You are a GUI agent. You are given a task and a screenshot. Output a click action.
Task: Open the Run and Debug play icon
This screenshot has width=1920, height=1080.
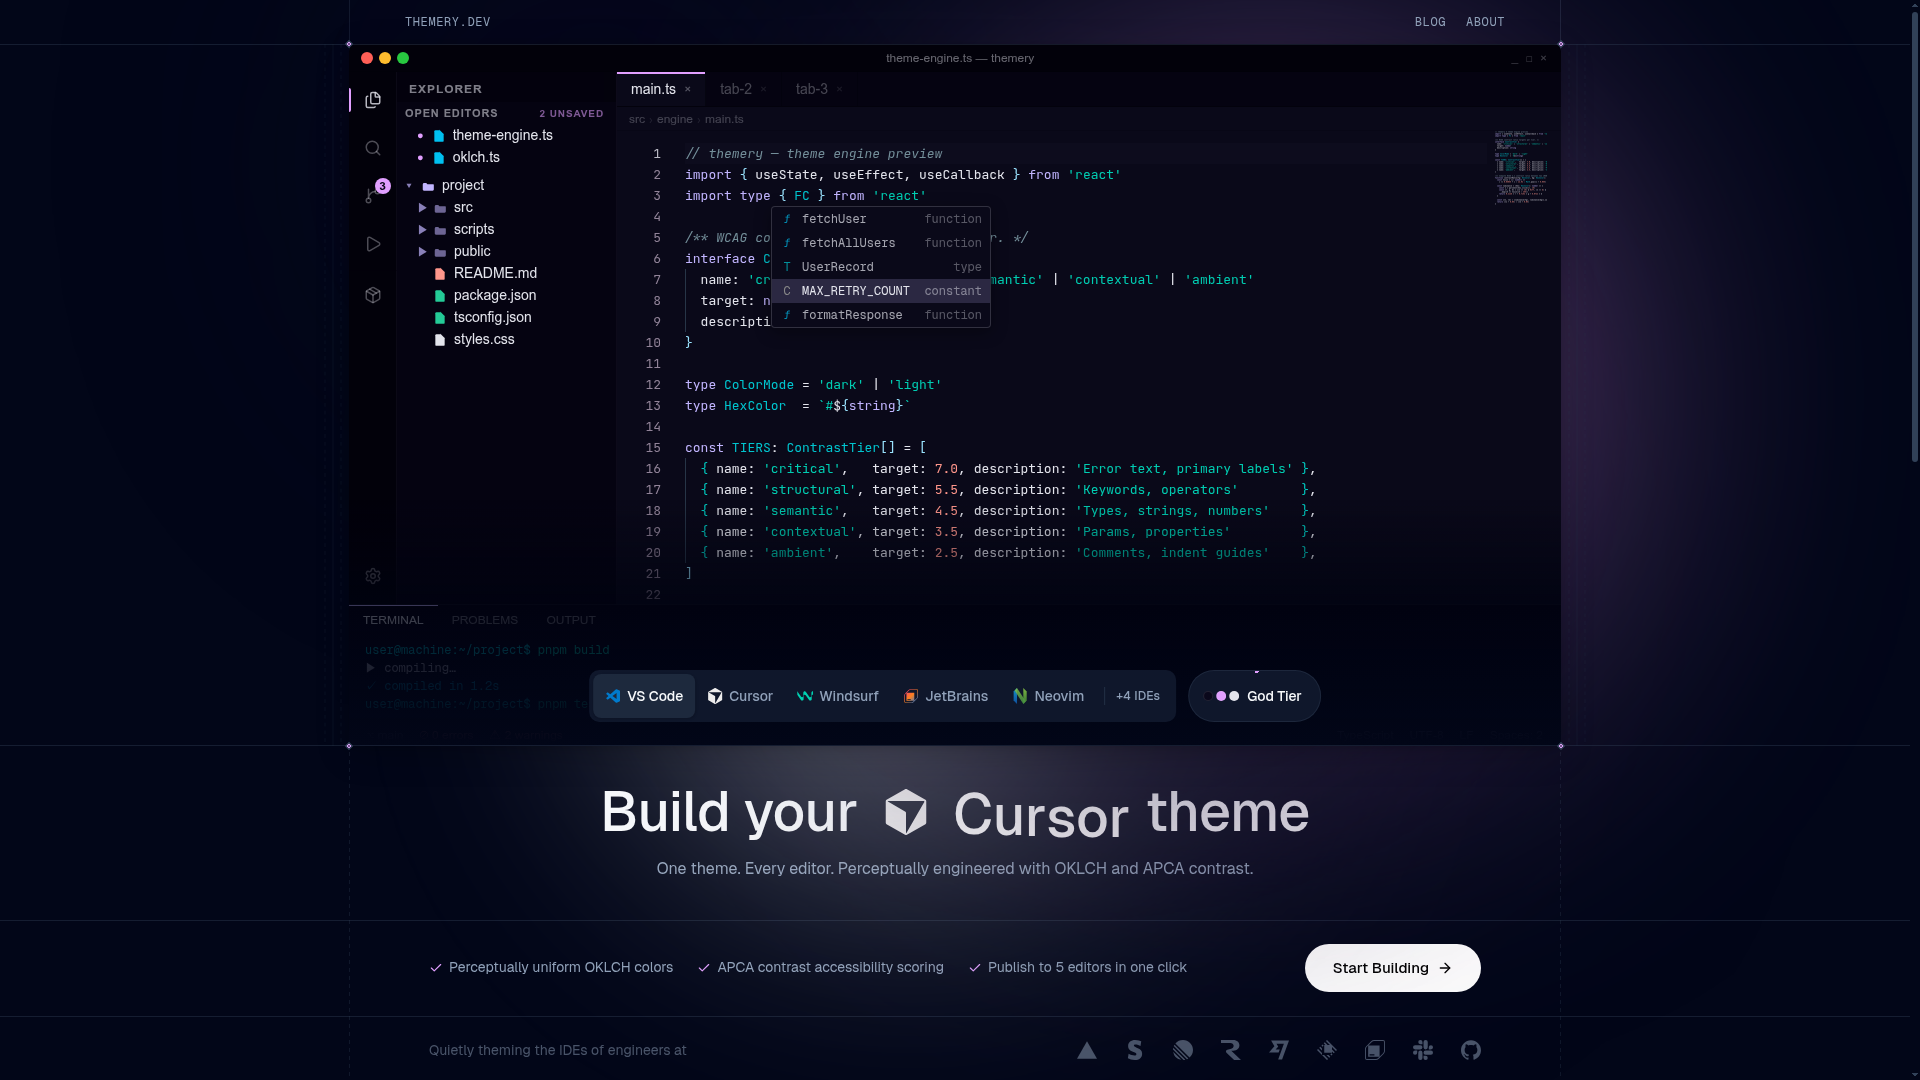(x=373, y=244)
